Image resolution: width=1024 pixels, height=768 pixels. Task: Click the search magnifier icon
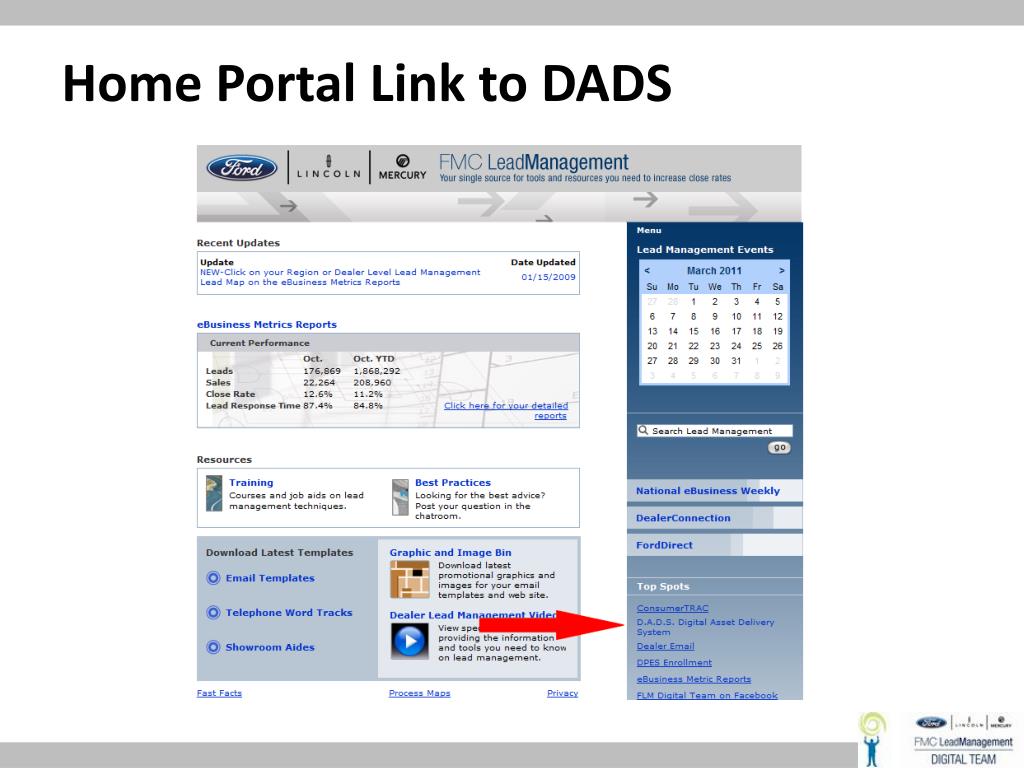point(643,430)
